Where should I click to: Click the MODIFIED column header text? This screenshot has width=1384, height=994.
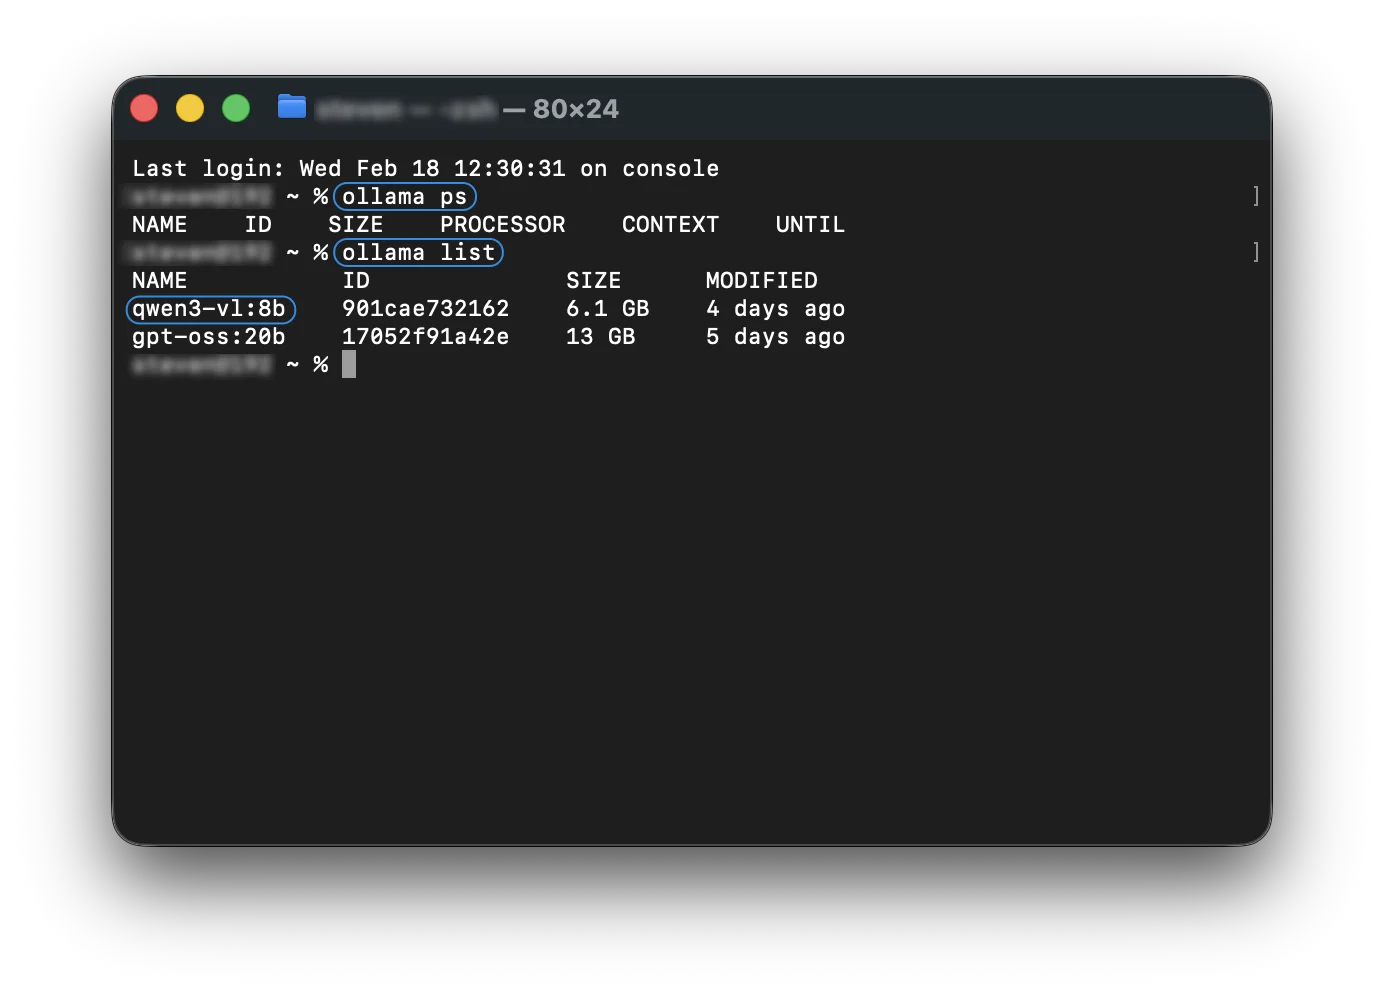(761, 281)
